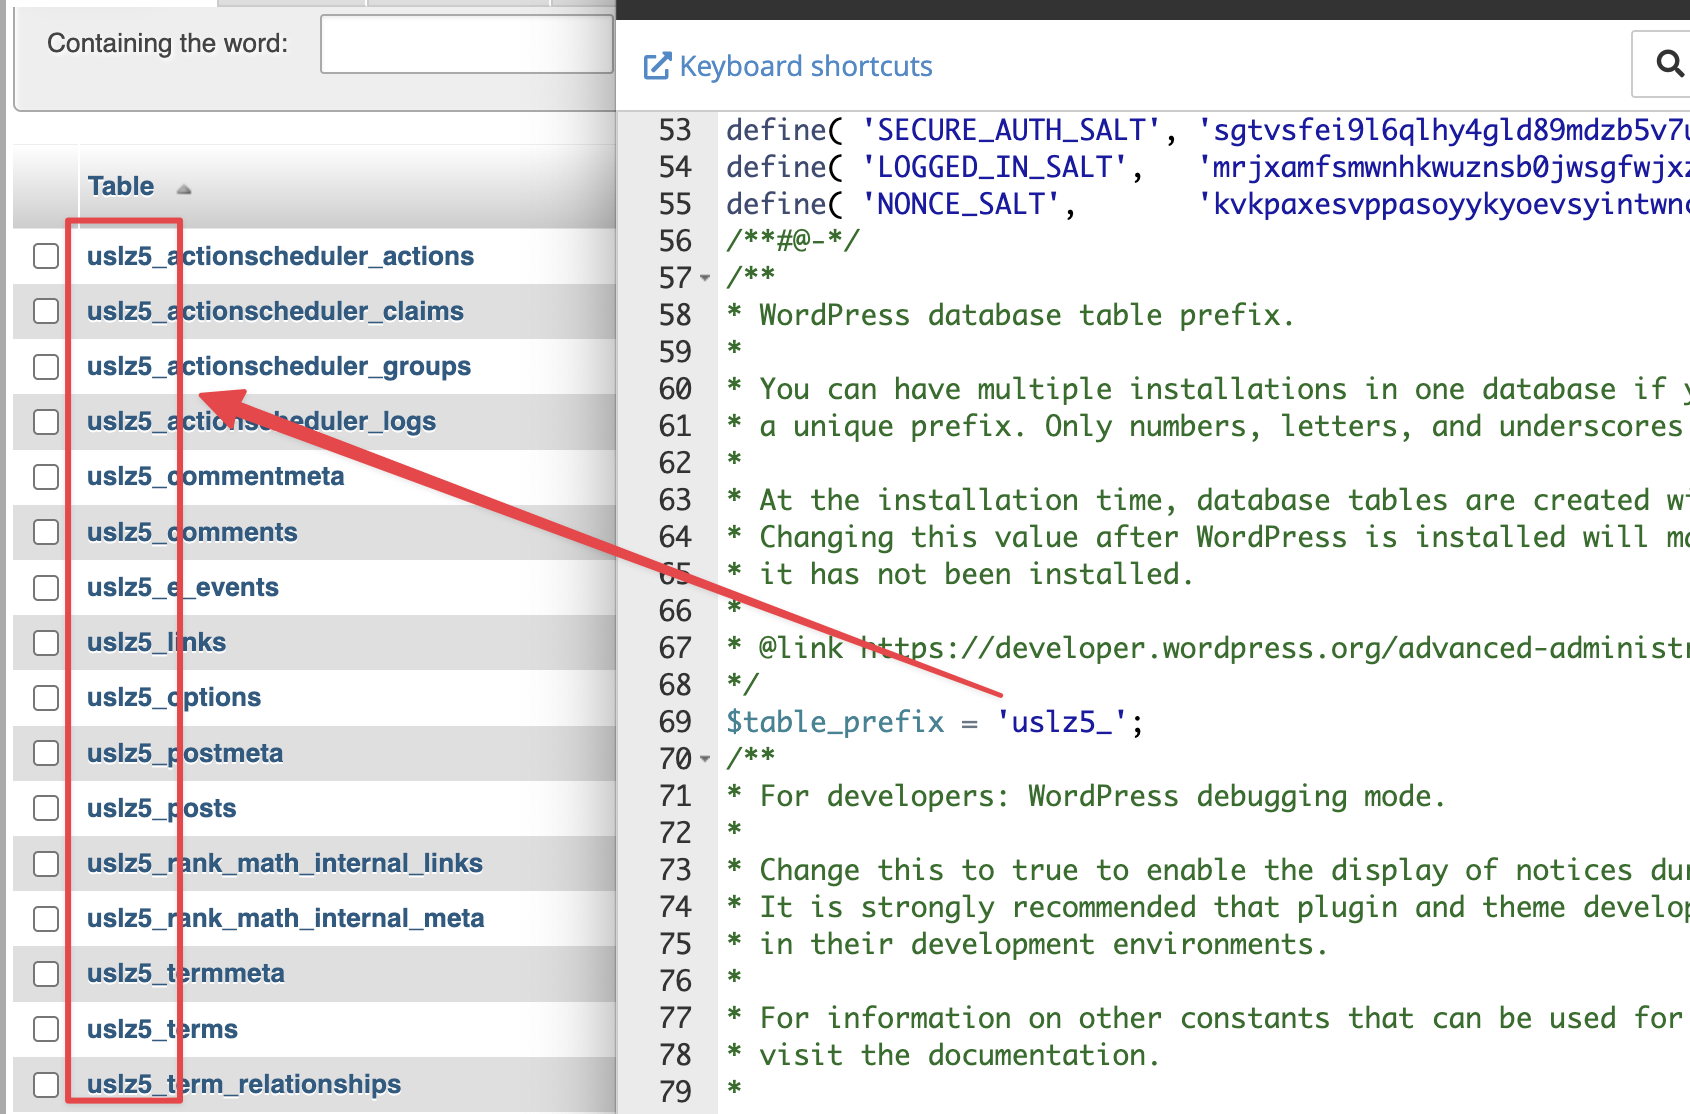This screenshot has height=1114, width=1690.
Task: Open the uslz5_termmeta table
Action: 186,973
